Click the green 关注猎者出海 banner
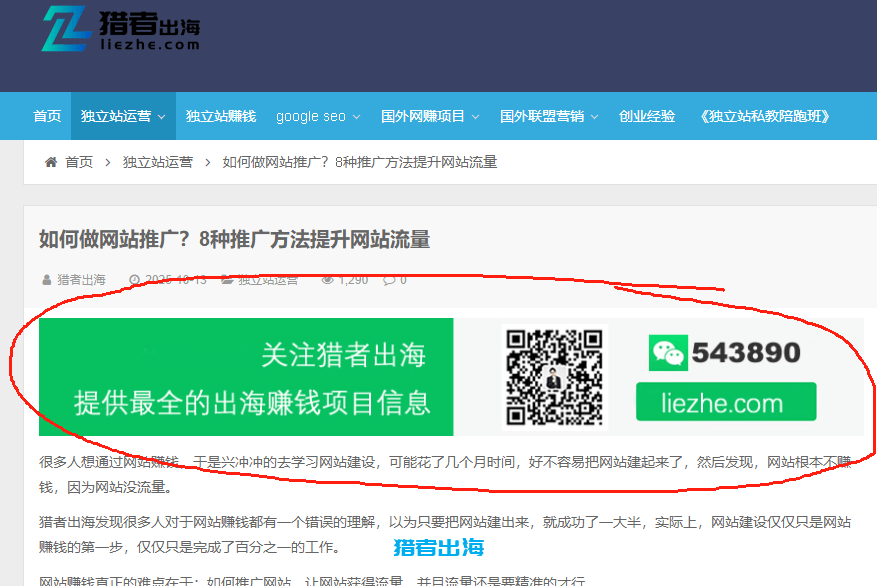The image size is (877, 586). [246, 377]
